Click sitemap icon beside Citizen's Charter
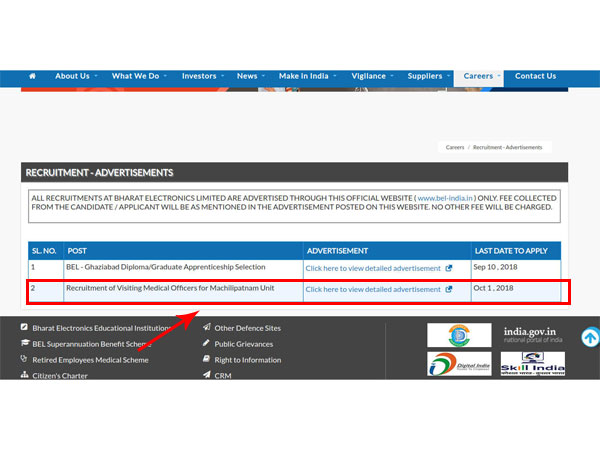 pyautogui.click(x=24, y=375)
